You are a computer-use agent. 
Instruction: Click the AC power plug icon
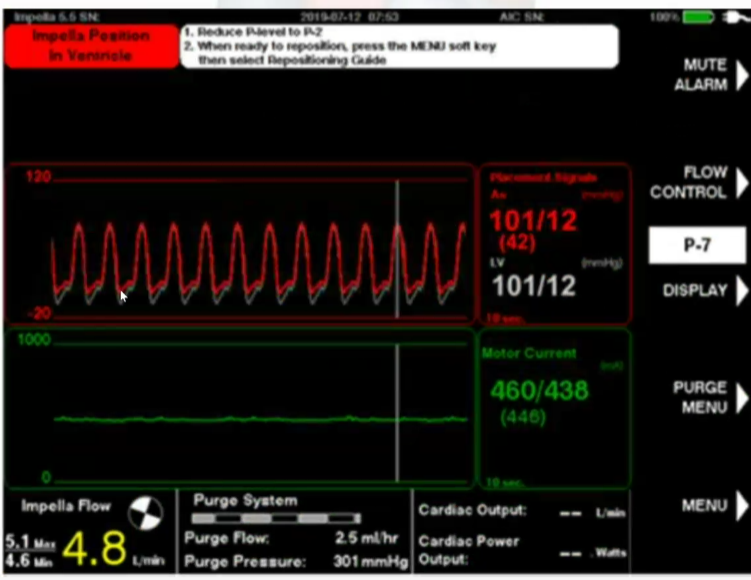click(730, 17)
